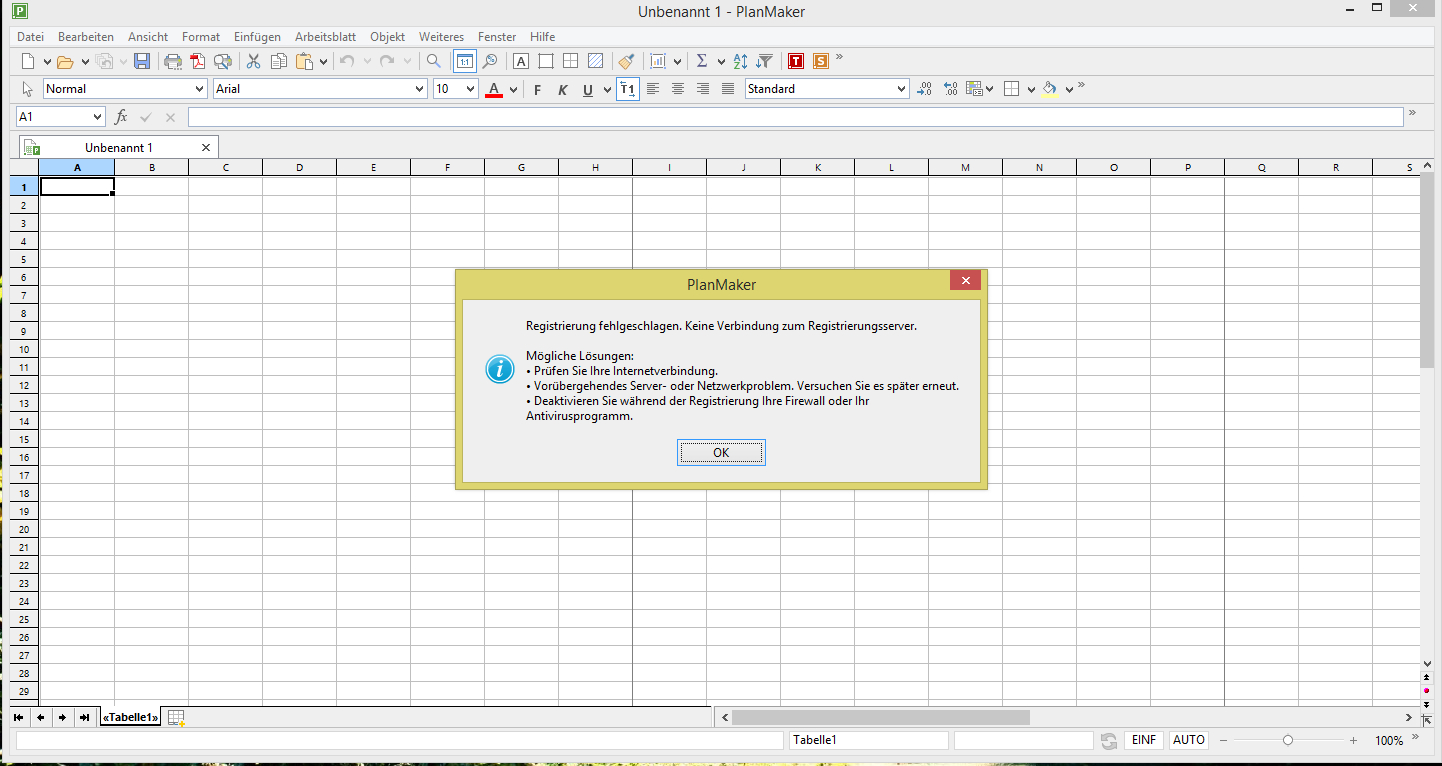Align cell content right
The width and height of the screenshot is (1442, 766).
[703, 89]
